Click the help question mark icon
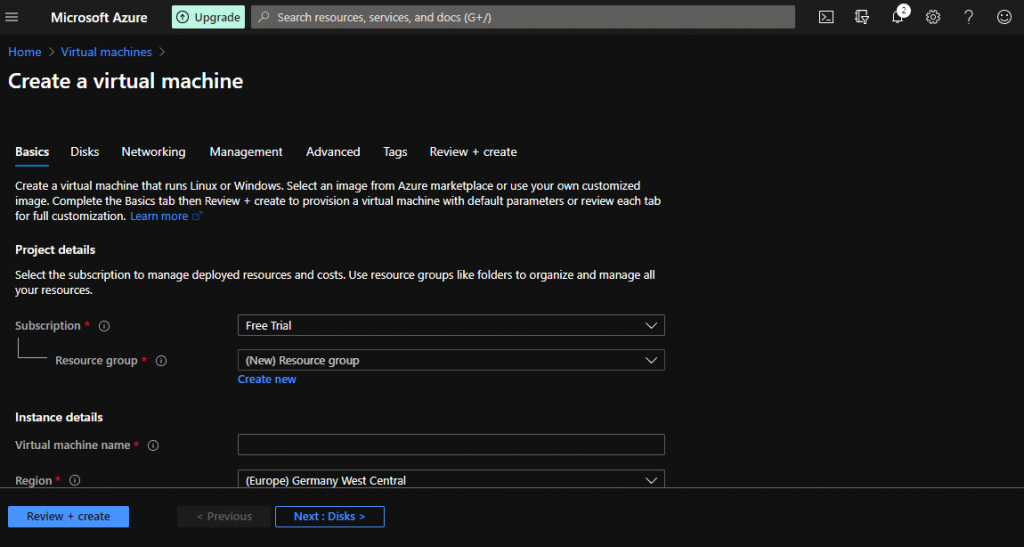This screenshot has width=1024, height=547. click(x=968, y=17)
